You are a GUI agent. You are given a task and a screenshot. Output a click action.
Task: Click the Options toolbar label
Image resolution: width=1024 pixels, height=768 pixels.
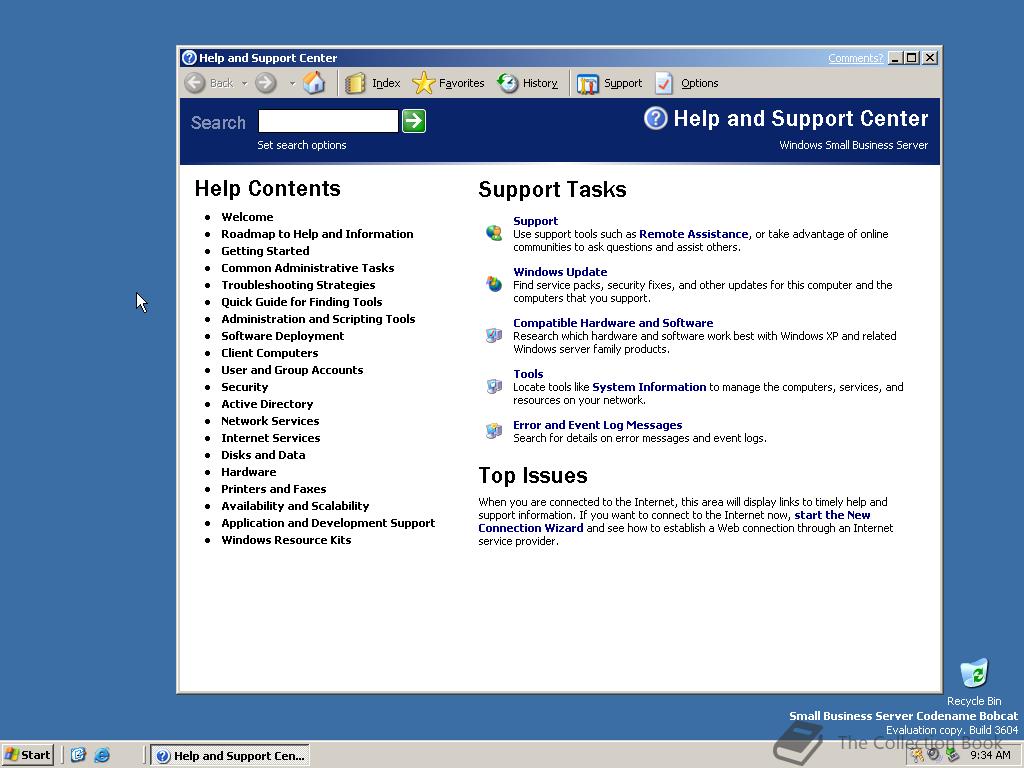pos(699,83)
